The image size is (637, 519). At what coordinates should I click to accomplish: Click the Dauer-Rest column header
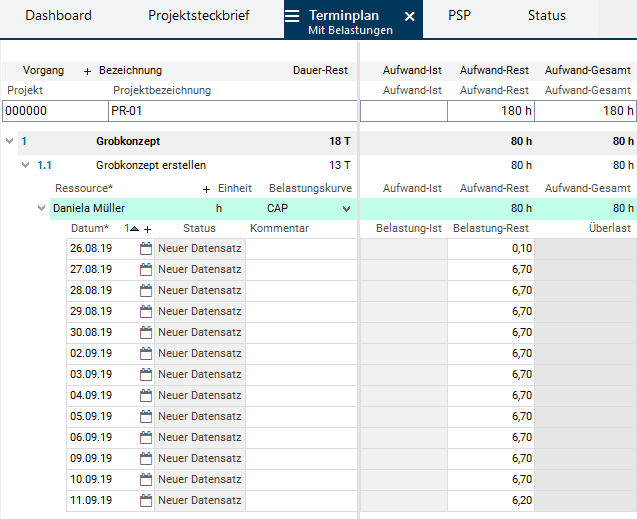(320, 70)
